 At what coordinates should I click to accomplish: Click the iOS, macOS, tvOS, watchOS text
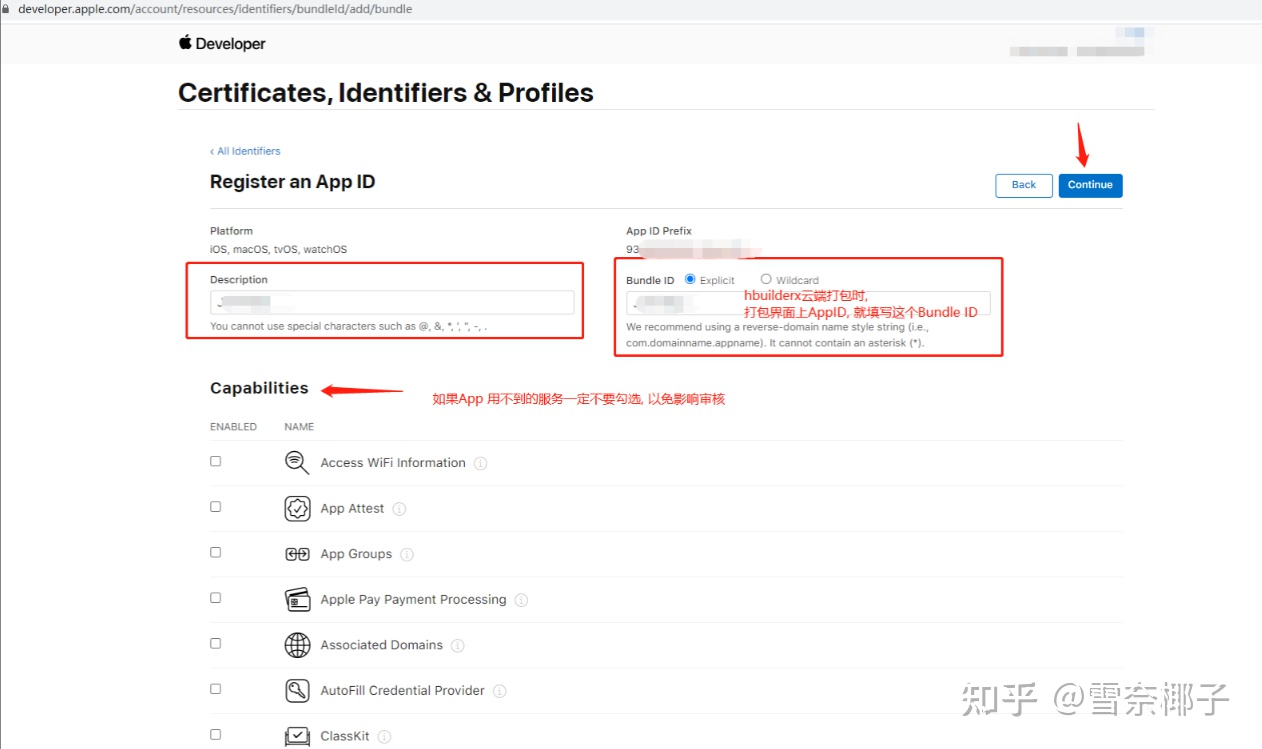pyautogui.click(x=278, y=249)
